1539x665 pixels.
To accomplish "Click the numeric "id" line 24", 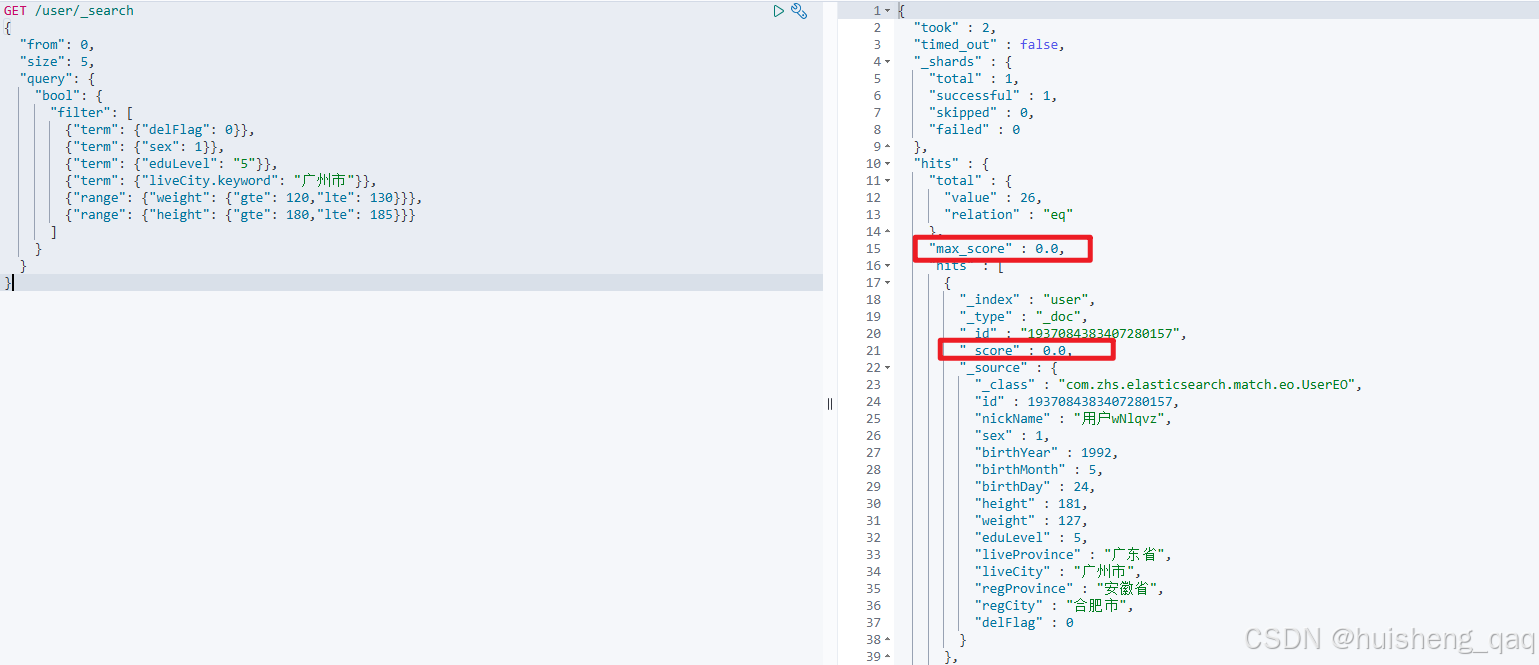I will tap(1077, 402).
